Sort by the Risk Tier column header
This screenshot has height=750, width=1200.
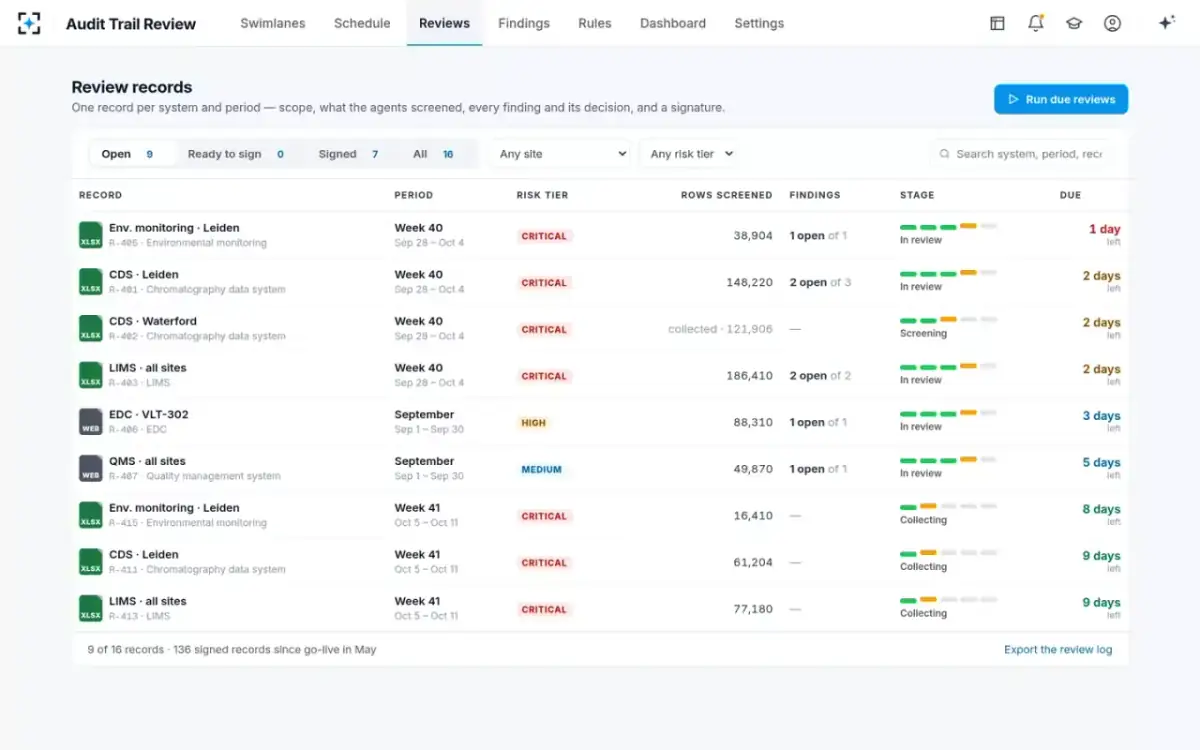pos(542,195)
